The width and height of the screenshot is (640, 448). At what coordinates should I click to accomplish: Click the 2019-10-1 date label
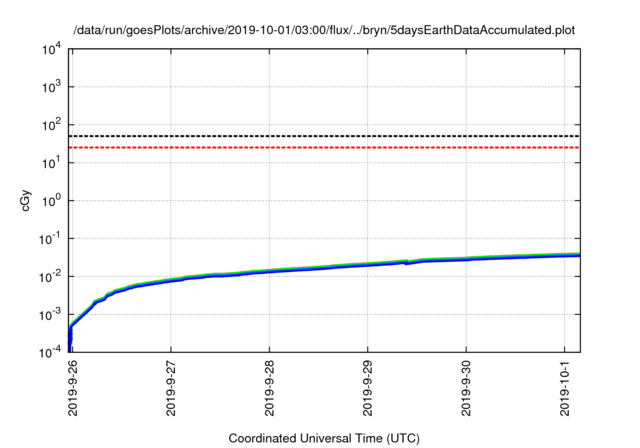pyautogui.click(x=564, y=388)
